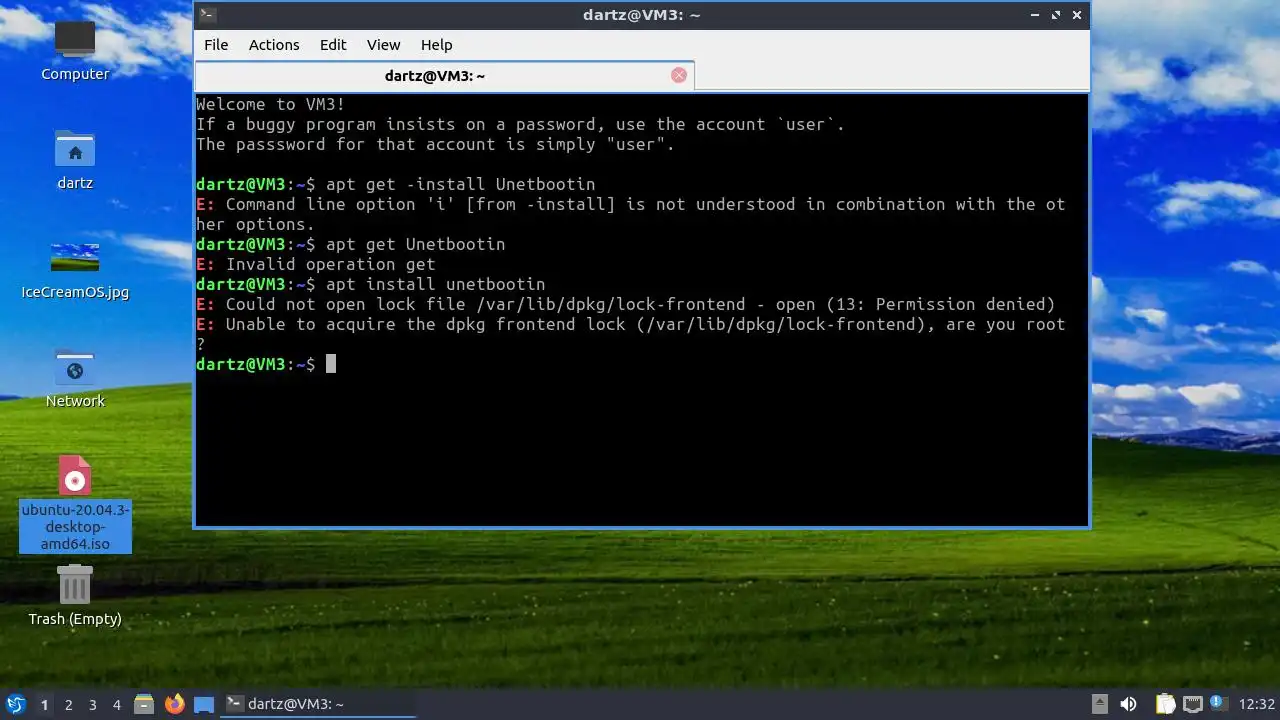Open the View menu
The image size is (1280, 720).
383,45
